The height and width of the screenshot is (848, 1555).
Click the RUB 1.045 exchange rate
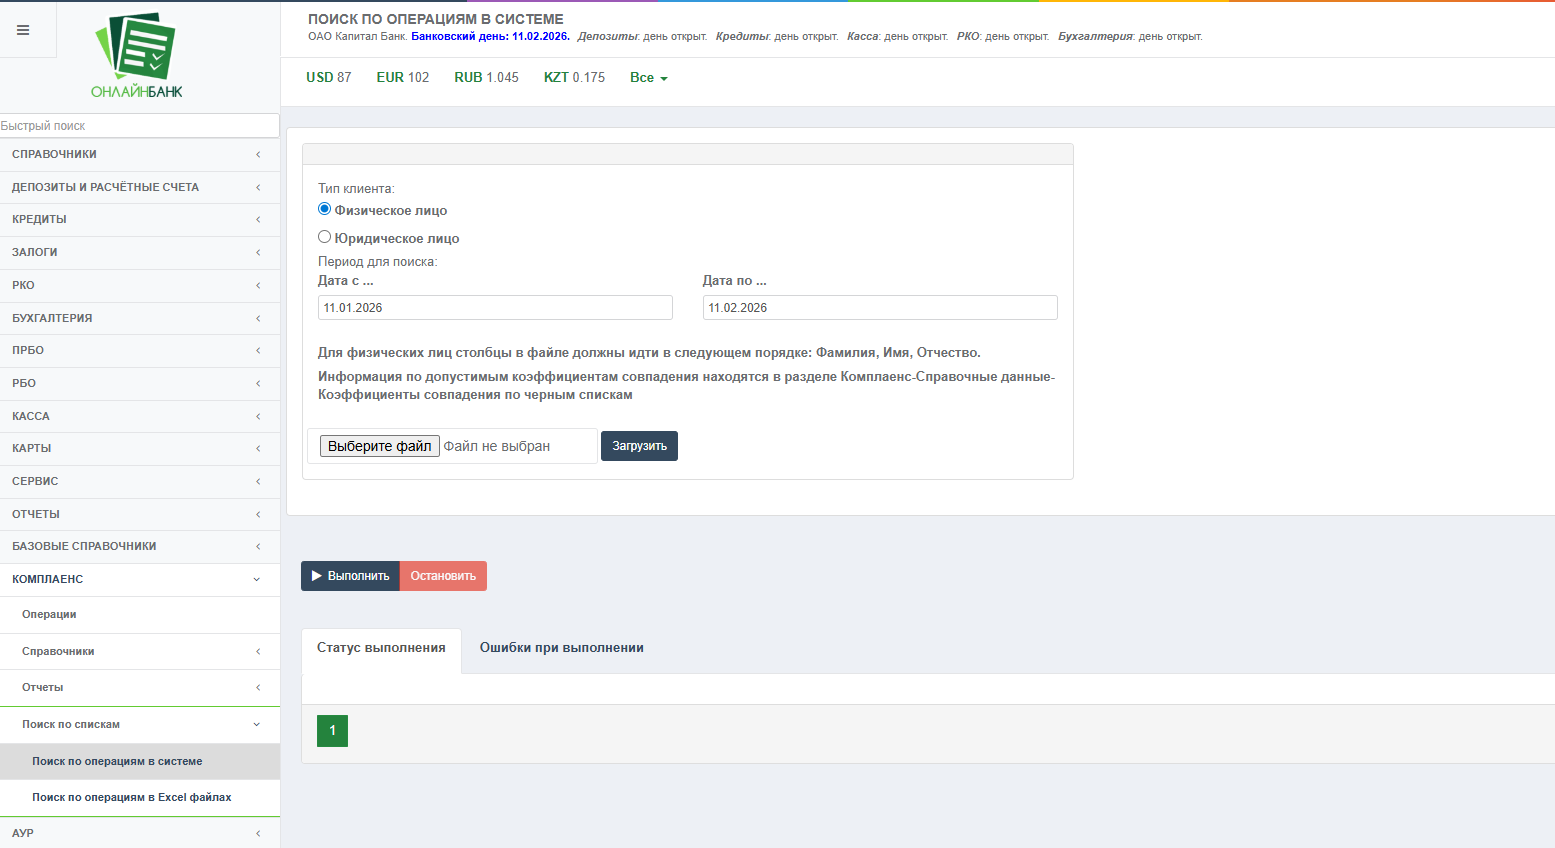[x=487, y=78]
